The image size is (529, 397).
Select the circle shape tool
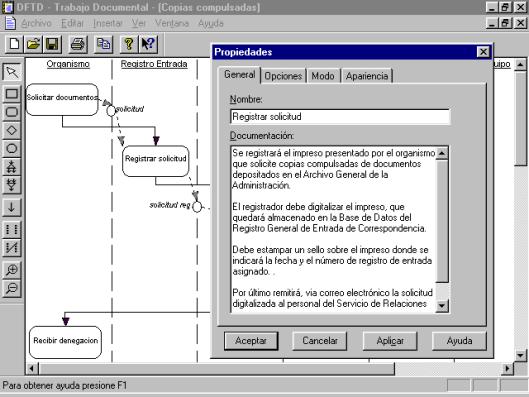(12, 148)
